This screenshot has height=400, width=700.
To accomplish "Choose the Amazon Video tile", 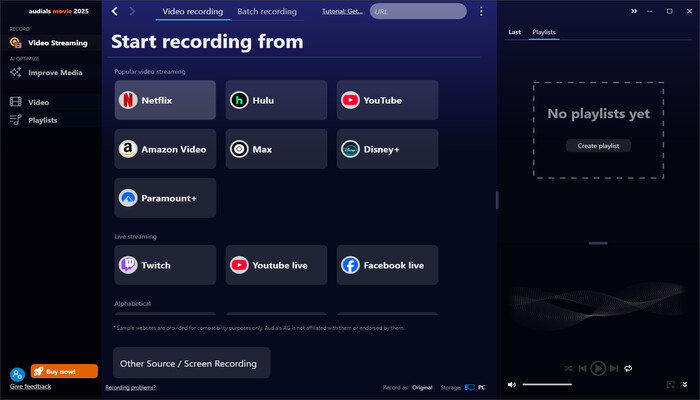I will click(165, 149).
